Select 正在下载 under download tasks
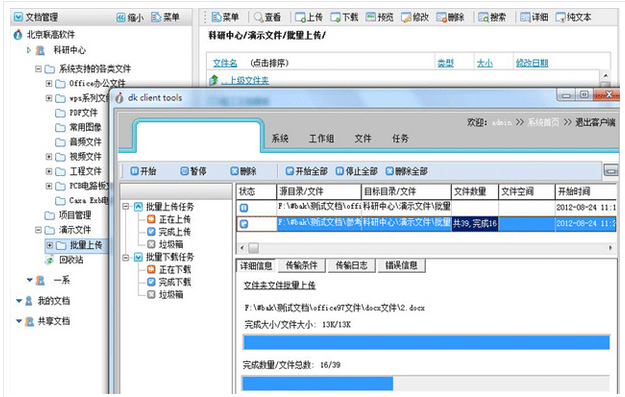 click(x=175, y=269)
